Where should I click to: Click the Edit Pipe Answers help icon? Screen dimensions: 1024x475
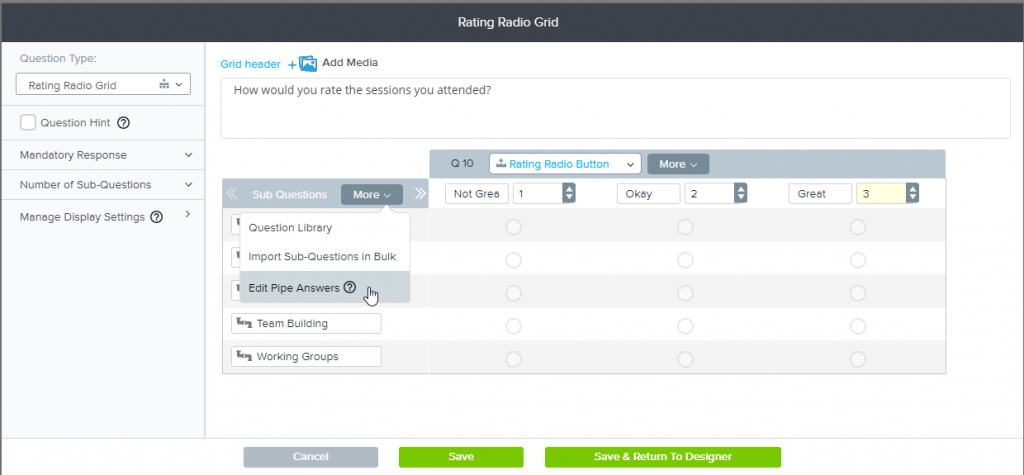(x=349, y=288)
